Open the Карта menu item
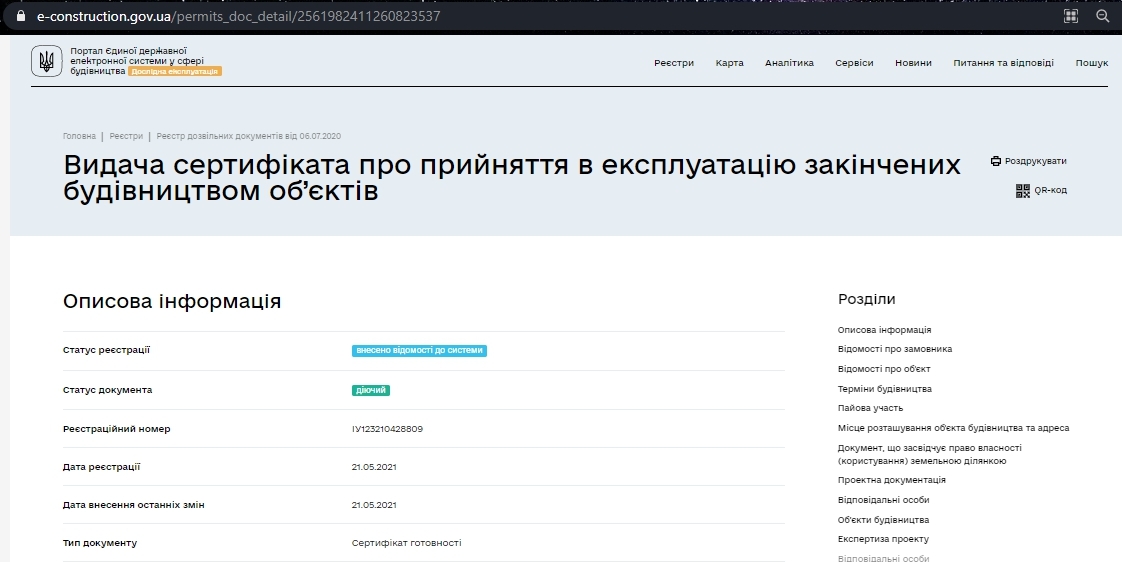This screenshot has width=1122, height=562. click(x=729, y=63)
